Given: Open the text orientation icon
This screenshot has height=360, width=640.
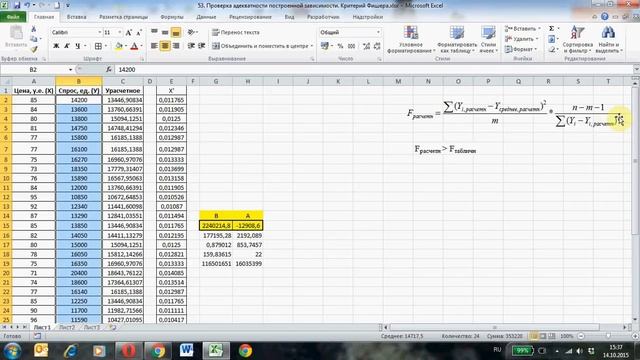Looking at the screenshot, I should pyautogui.click(x=191, y=32).
